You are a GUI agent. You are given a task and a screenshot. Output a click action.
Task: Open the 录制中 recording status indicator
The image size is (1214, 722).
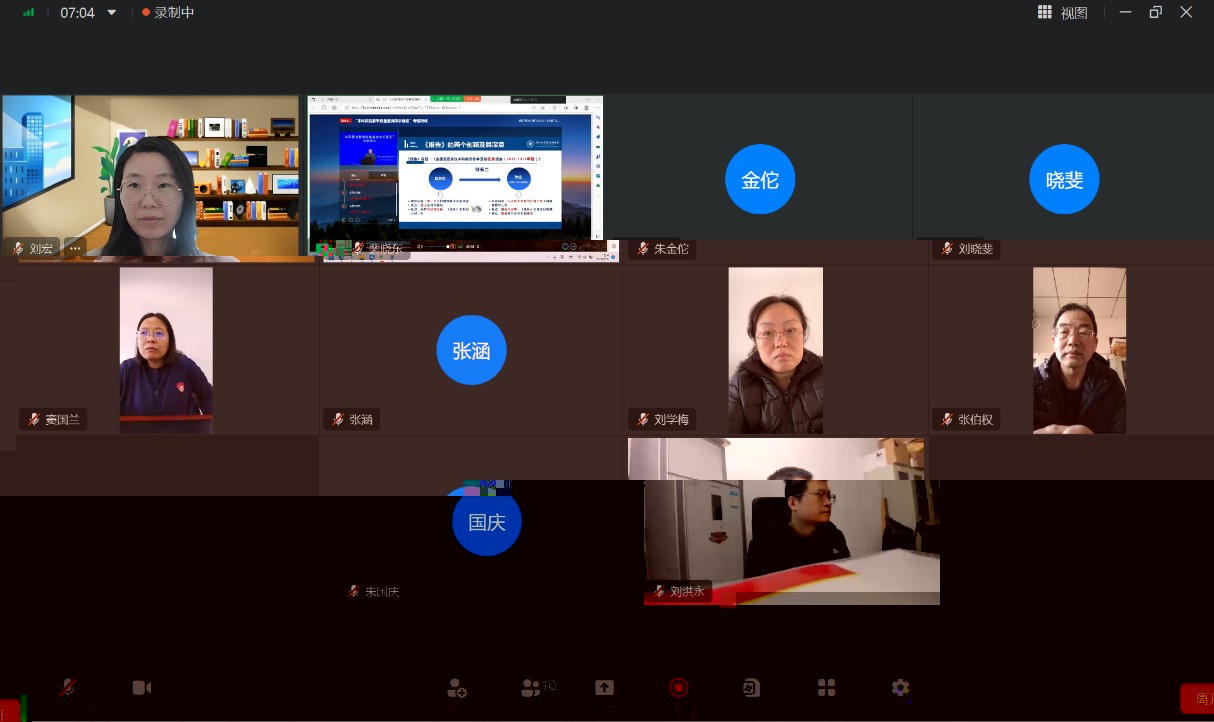pos(168,13)
